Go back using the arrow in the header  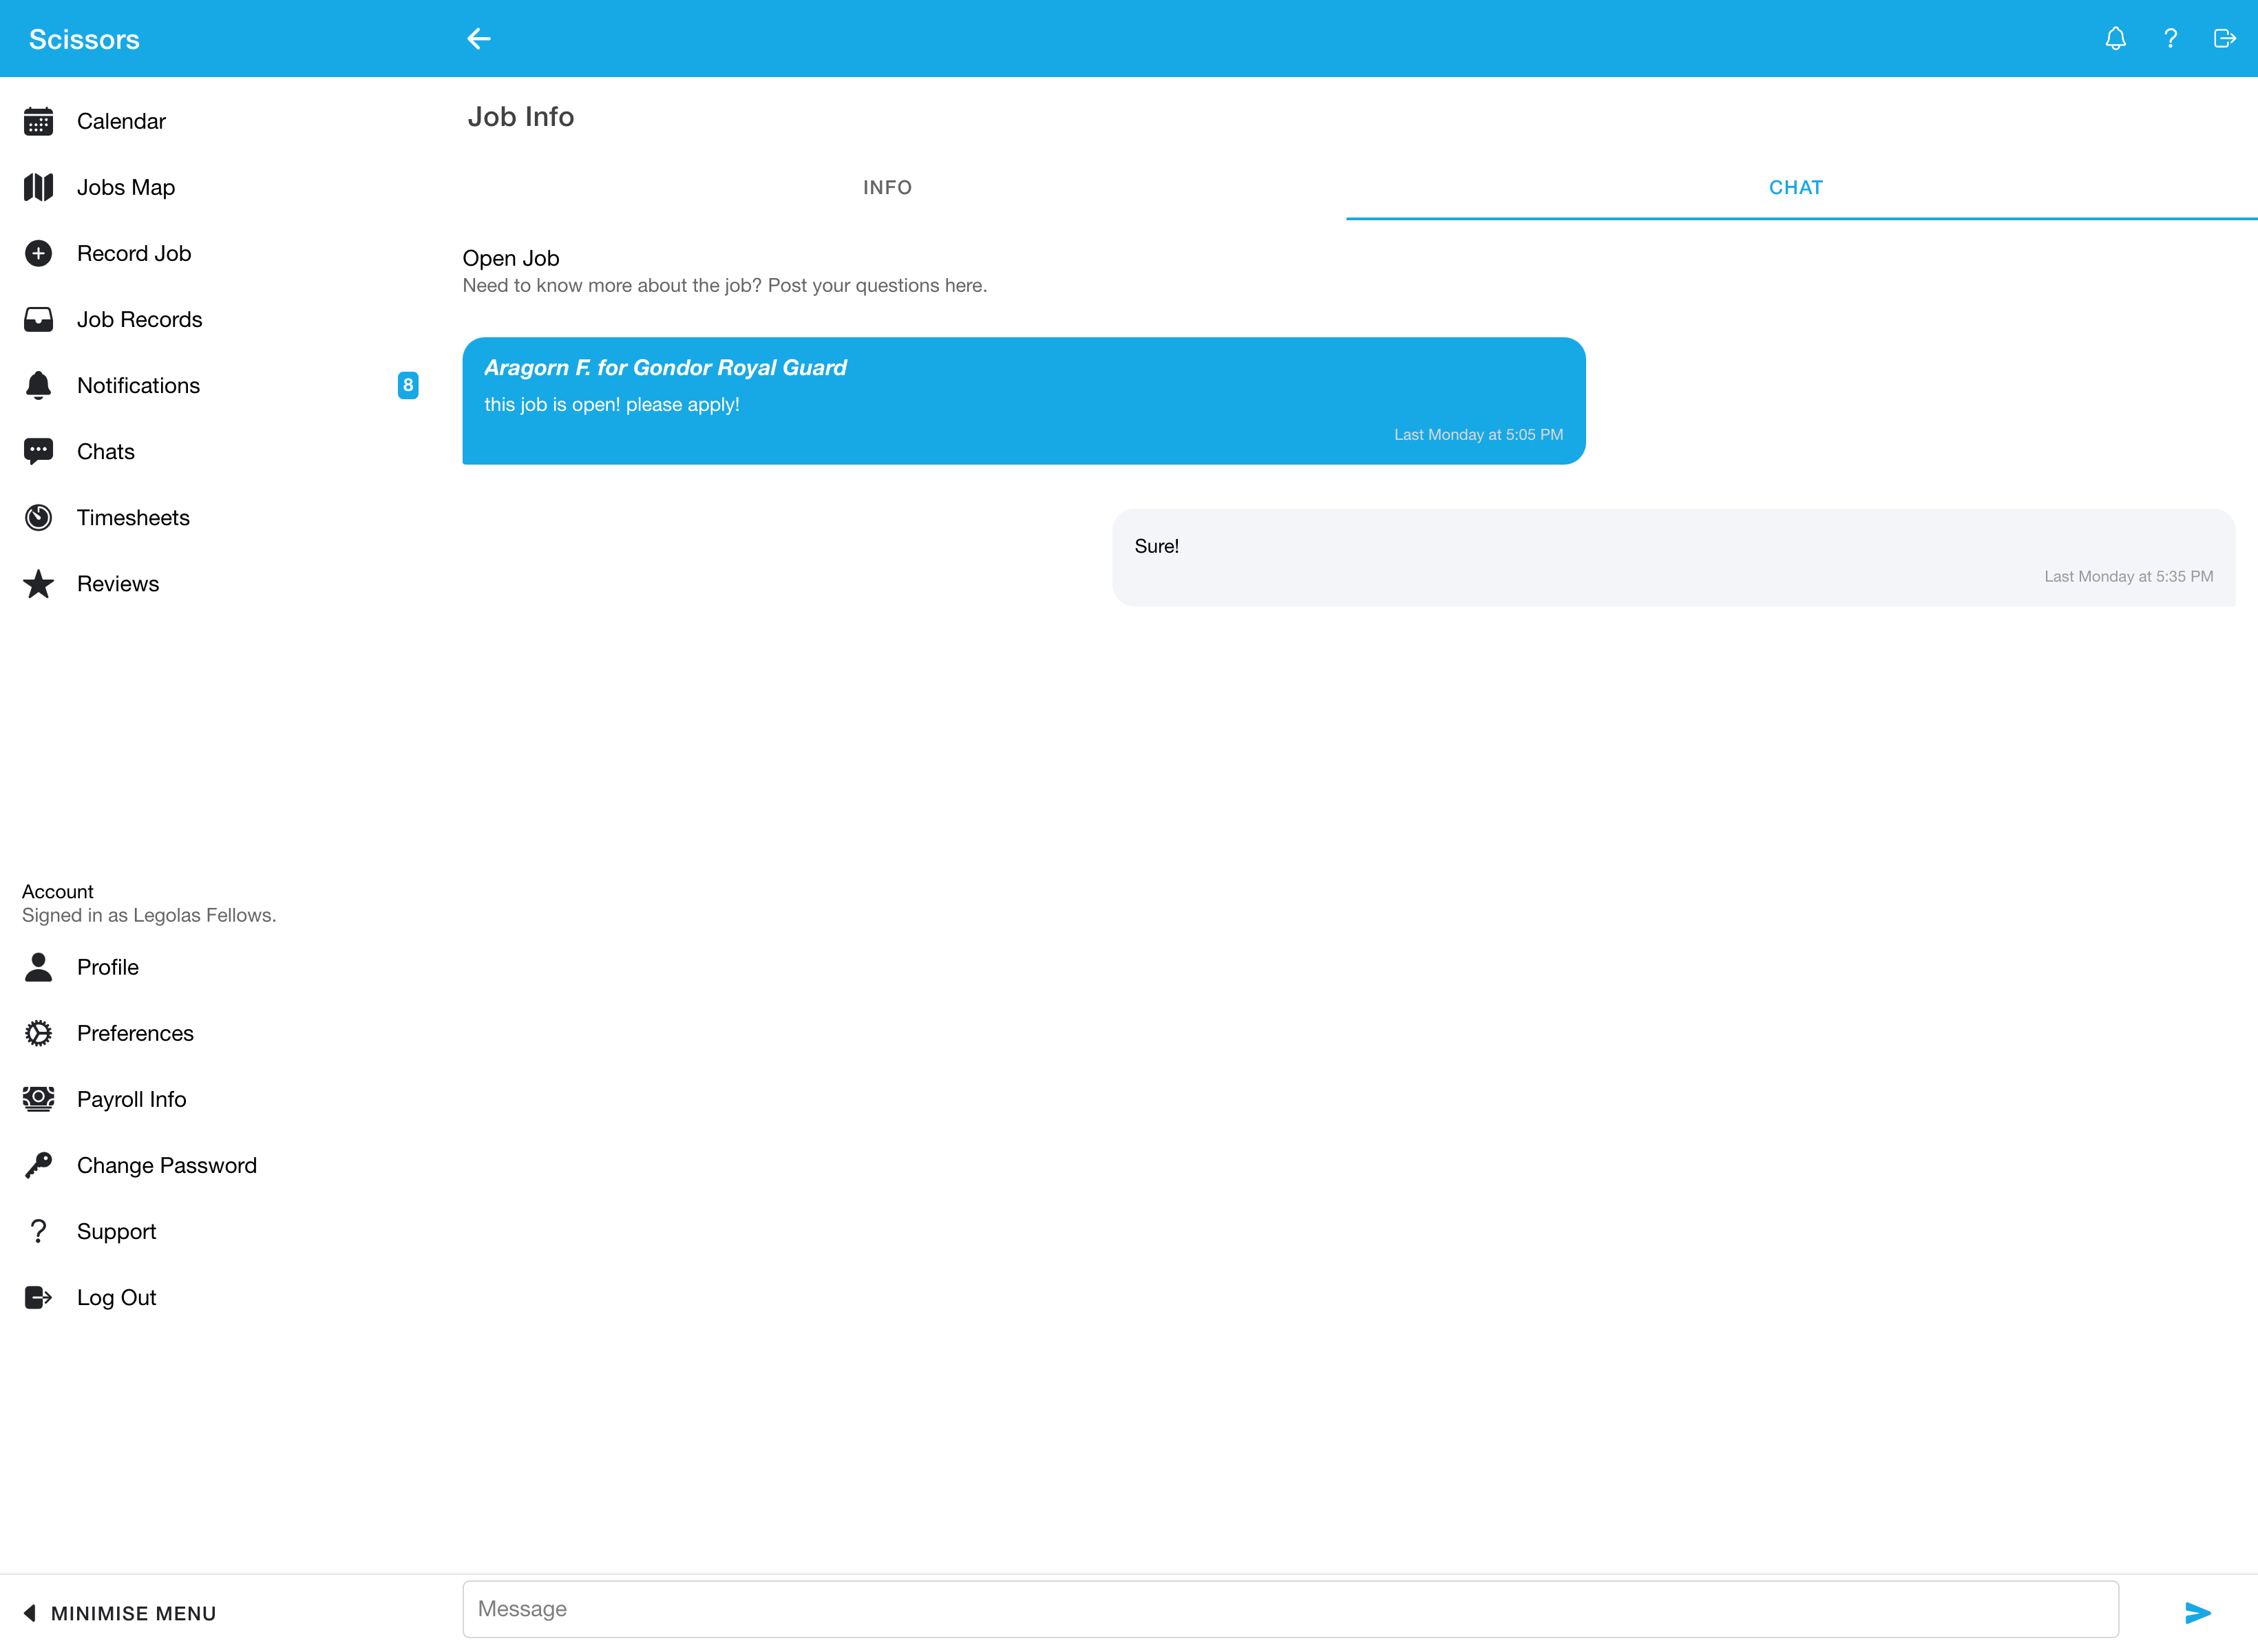tap(479, 38)
